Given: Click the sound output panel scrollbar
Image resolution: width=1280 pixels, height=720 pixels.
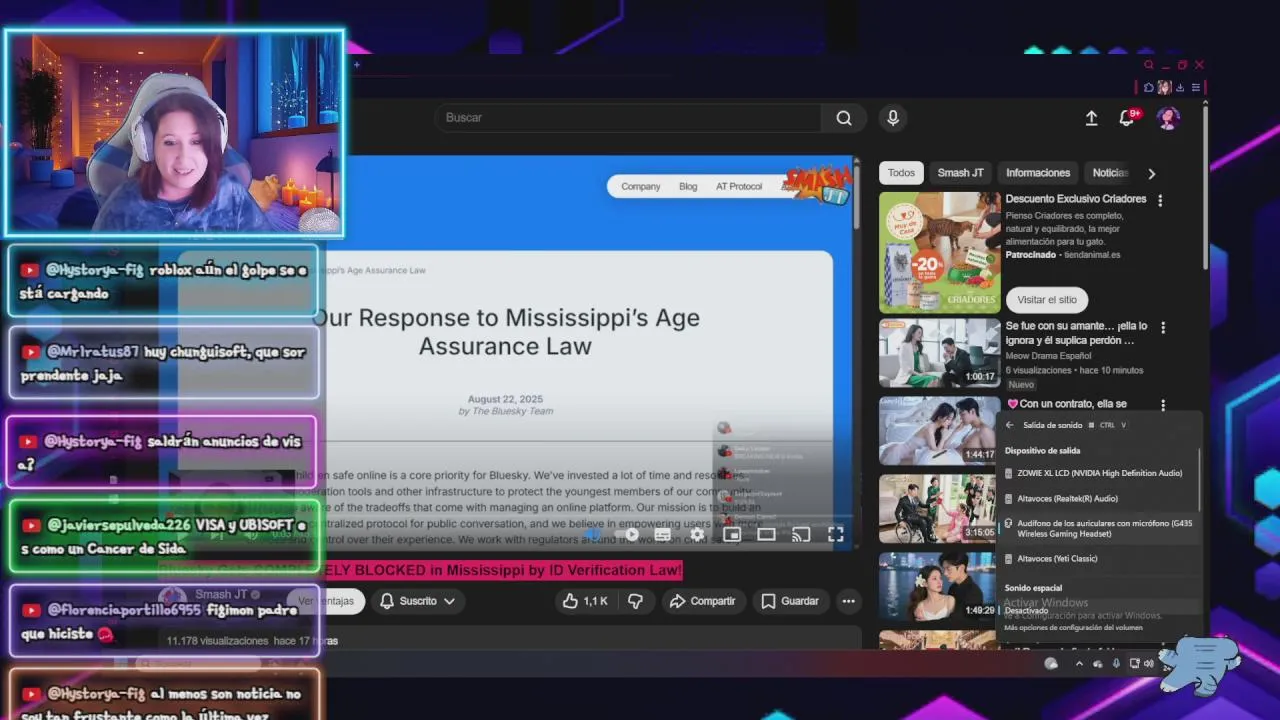Looking at the screenshot, I should (x=1198, y=480).
